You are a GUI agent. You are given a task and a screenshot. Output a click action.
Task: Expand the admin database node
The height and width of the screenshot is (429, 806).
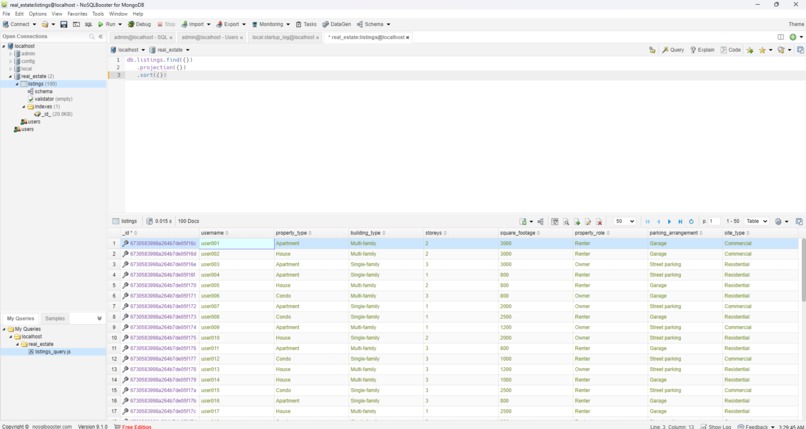[10, 53]
